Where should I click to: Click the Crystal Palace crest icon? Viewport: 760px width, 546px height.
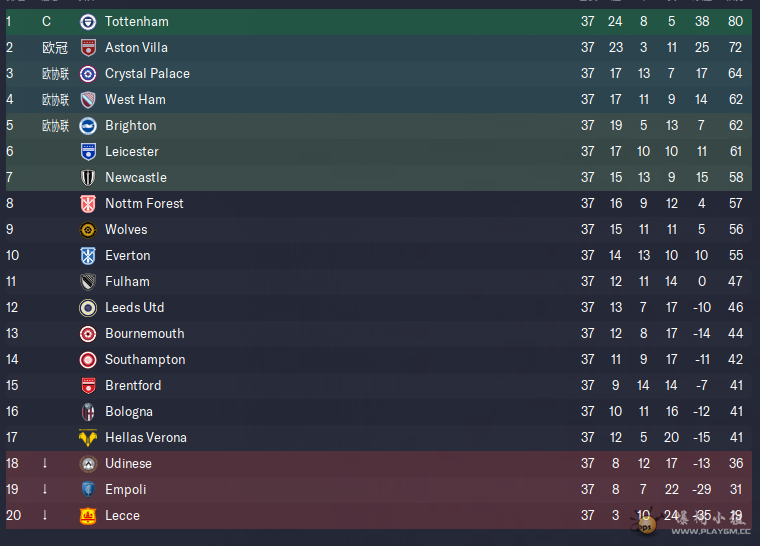88,74
